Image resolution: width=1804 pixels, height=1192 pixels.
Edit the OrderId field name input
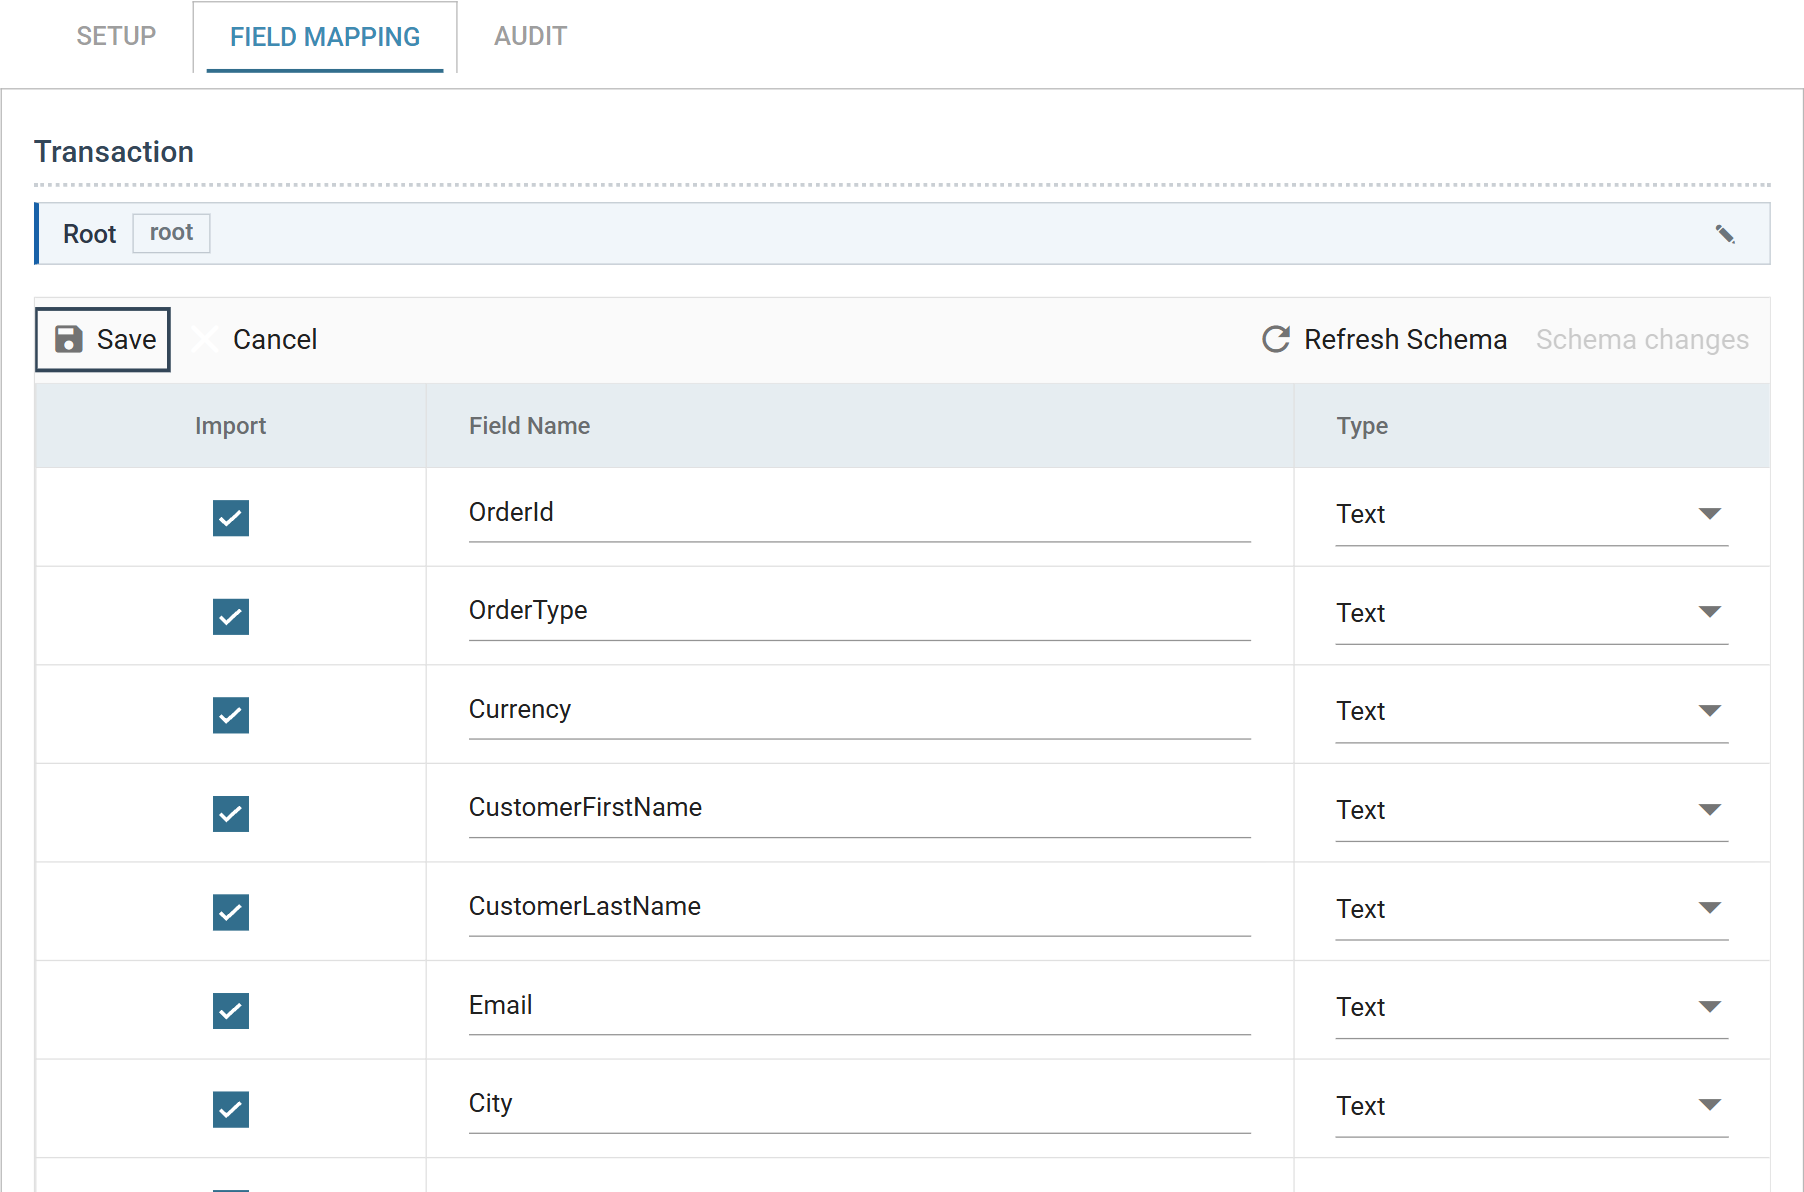click(860, 514)
